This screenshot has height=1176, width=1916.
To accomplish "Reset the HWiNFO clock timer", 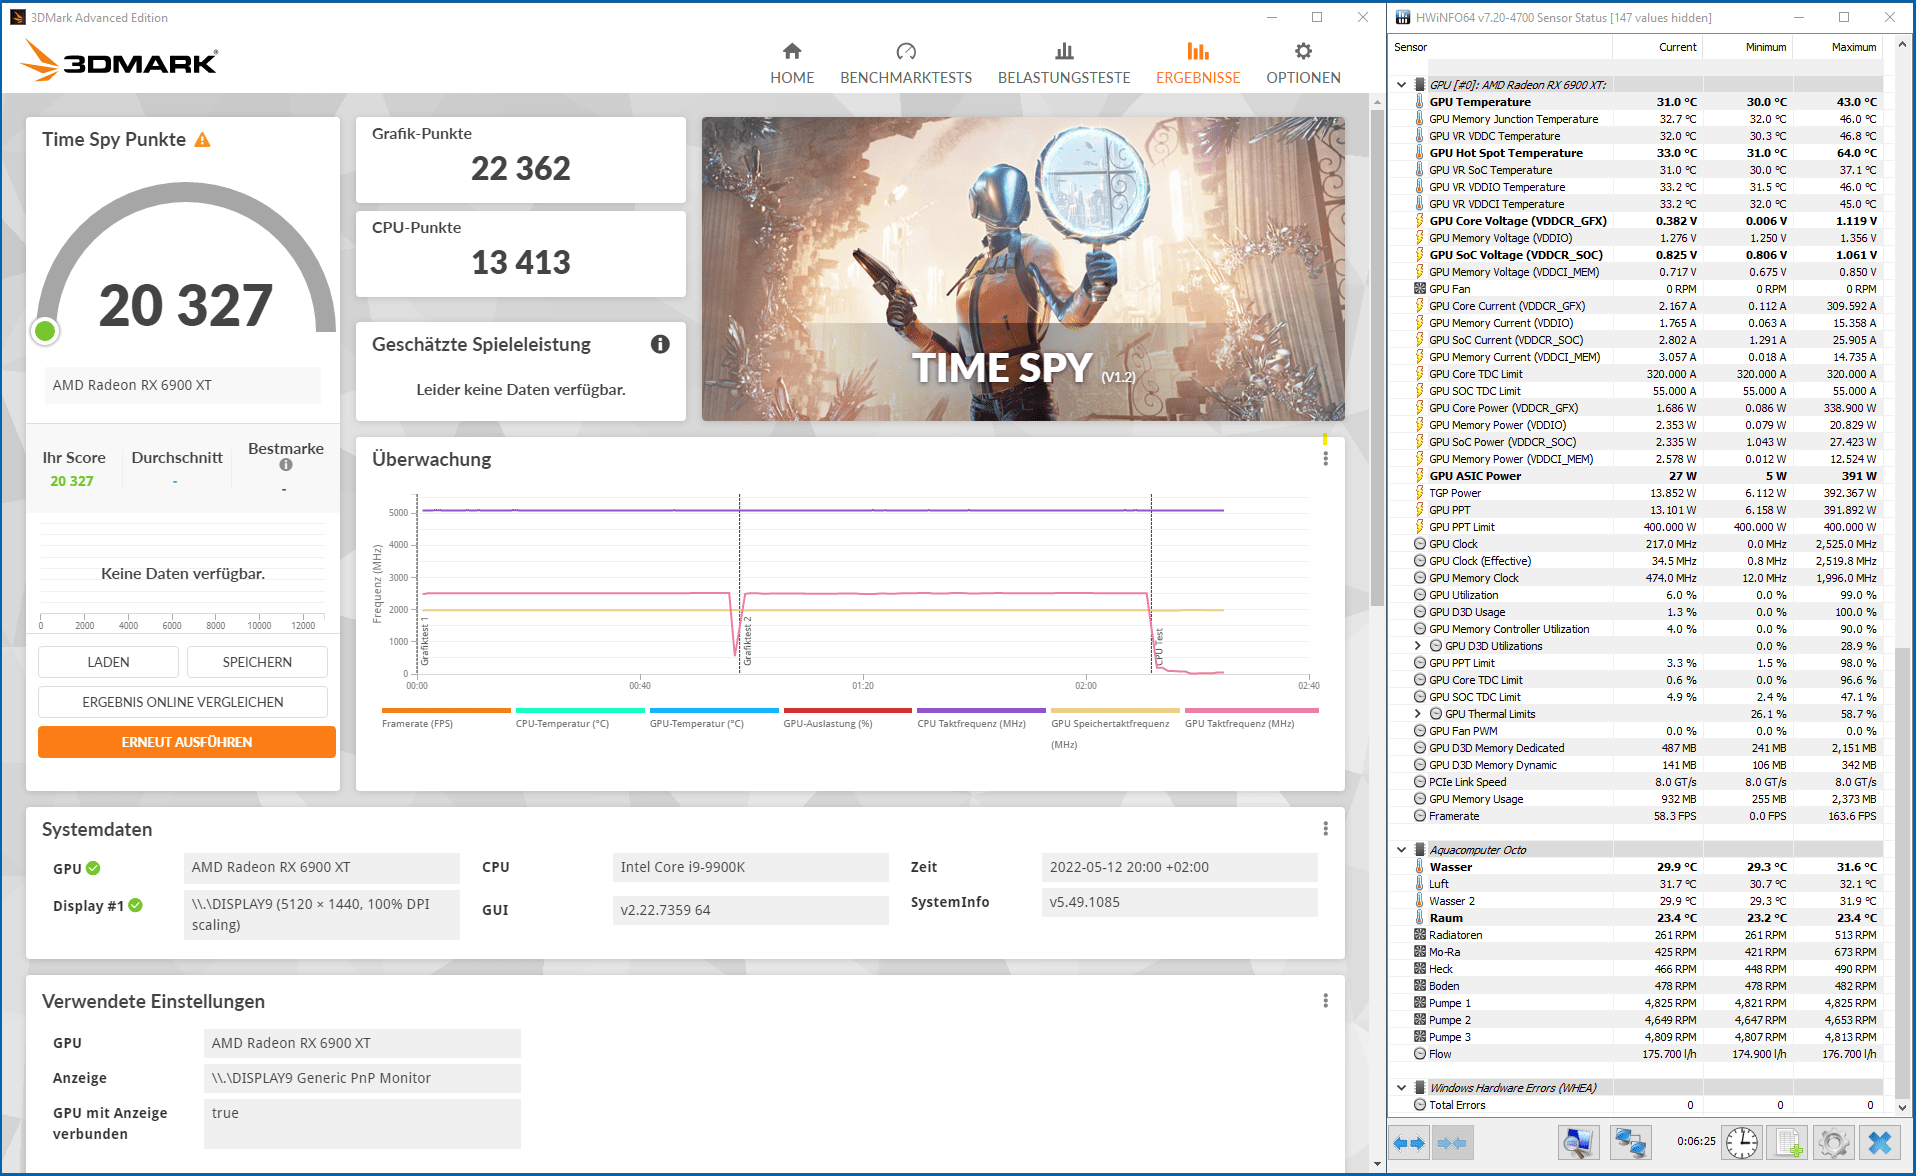I will pos(1741,1142).
